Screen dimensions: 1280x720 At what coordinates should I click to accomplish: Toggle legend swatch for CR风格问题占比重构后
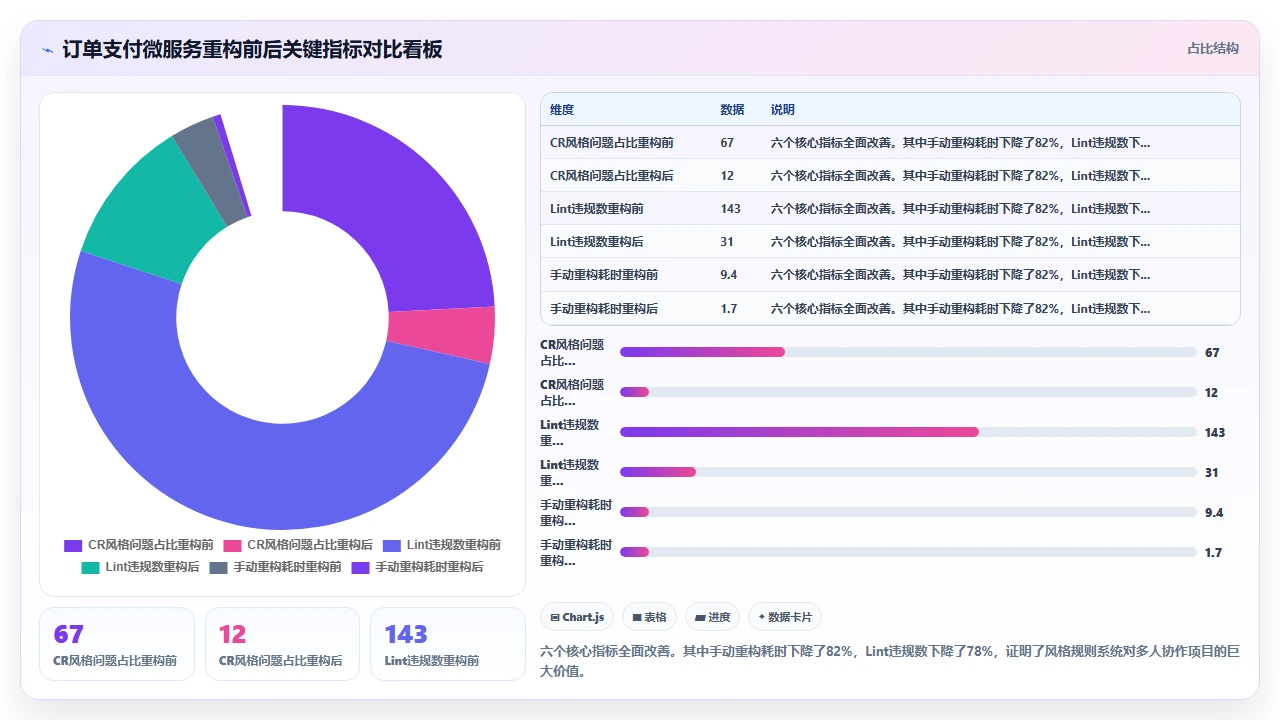(232, 545)
